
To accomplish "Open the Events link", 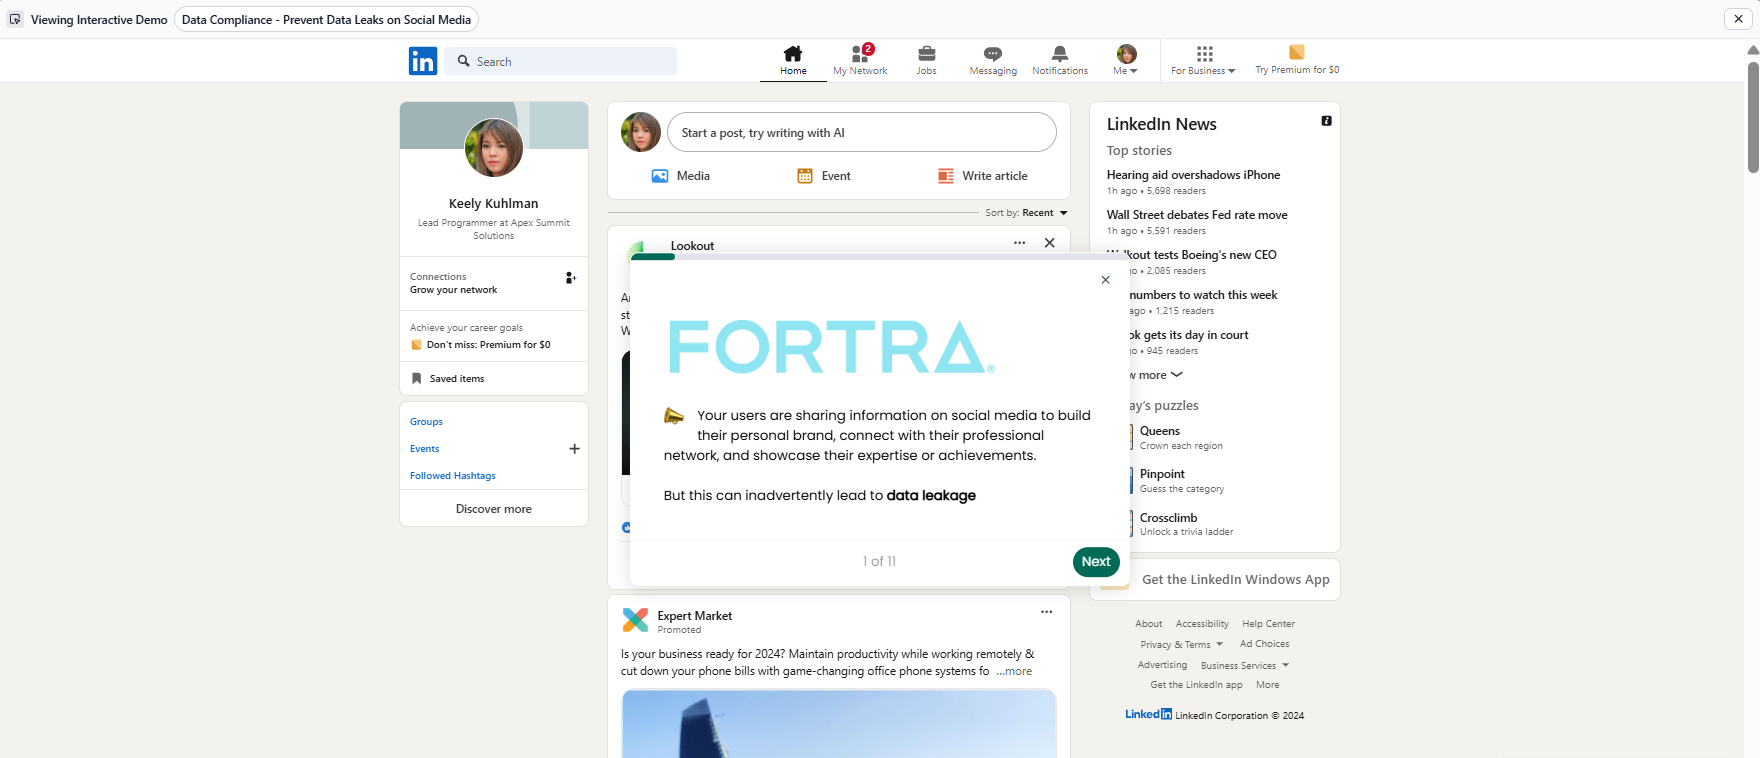I will click(x=425, y=449).
